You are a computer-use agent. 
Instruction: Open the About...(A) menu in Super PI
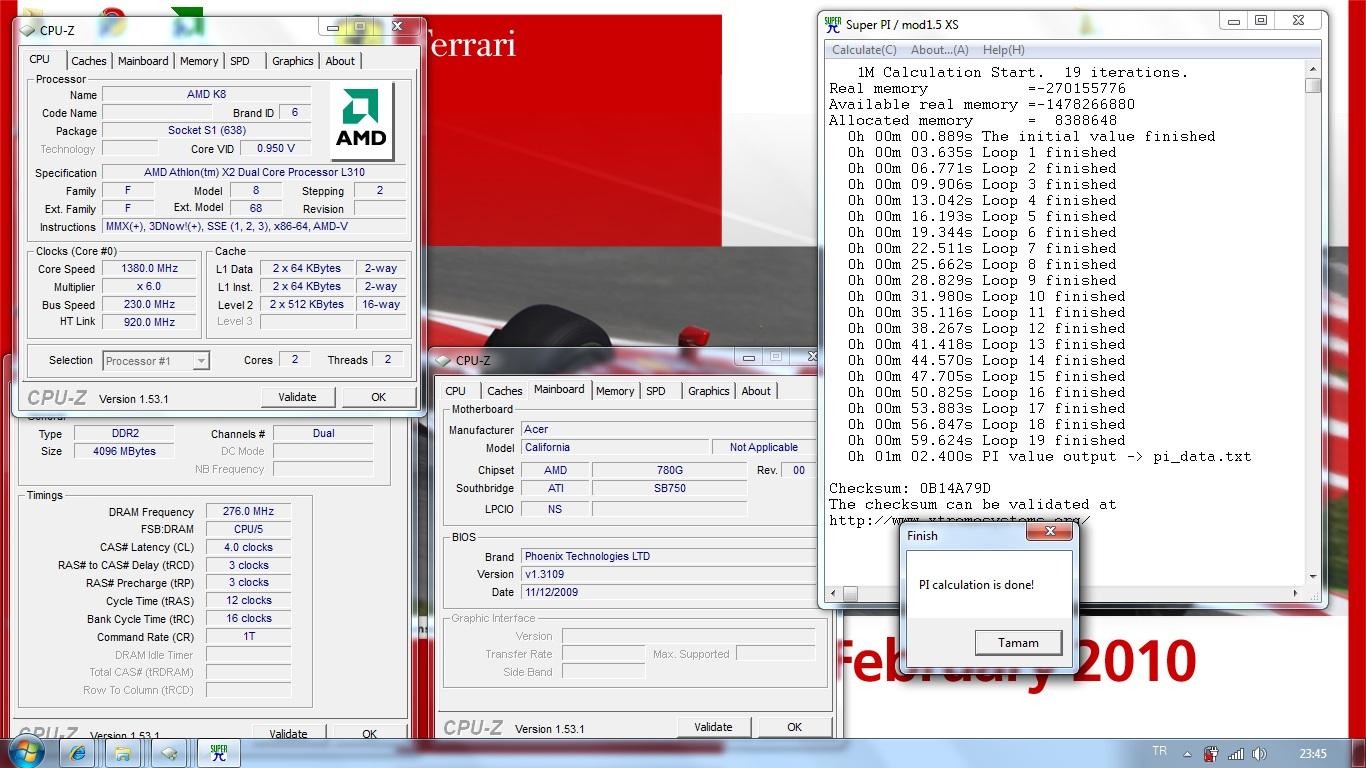pyautogui.click(x=939, y=50)
